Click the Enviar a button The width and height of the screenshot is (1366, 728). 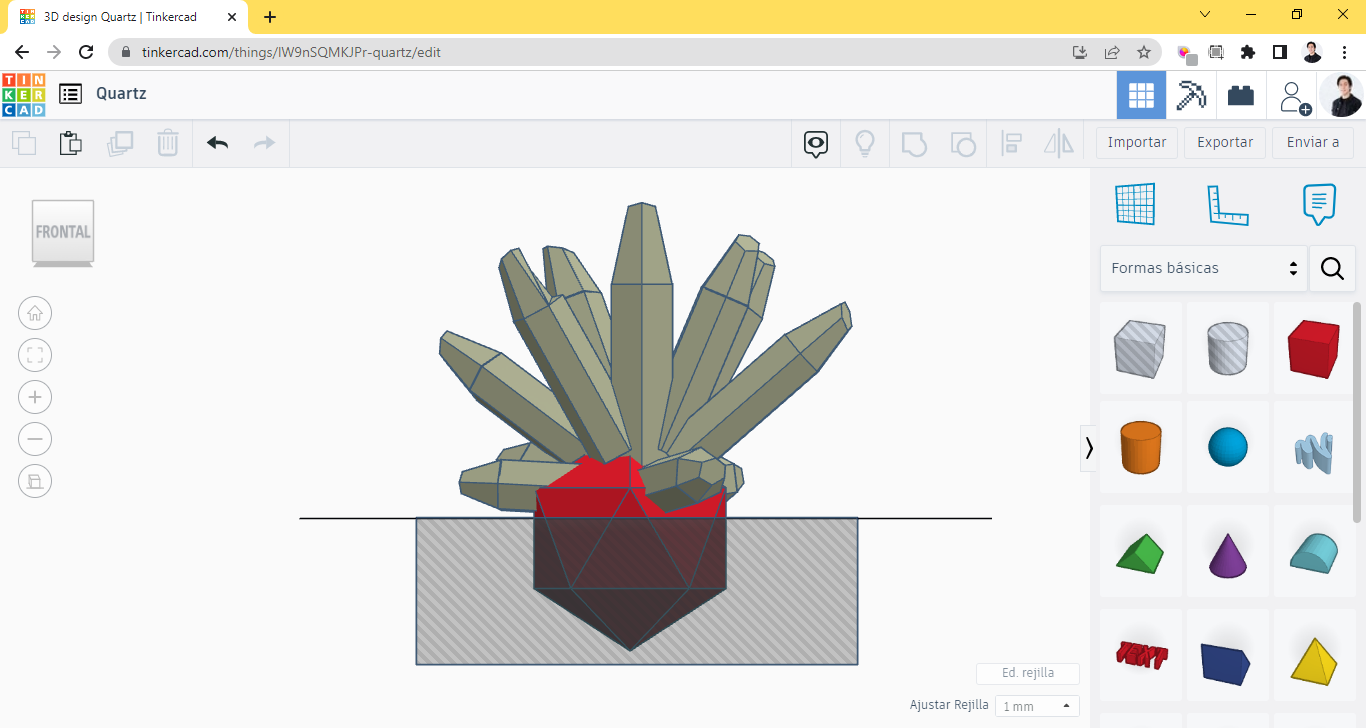click(1313, 142)
